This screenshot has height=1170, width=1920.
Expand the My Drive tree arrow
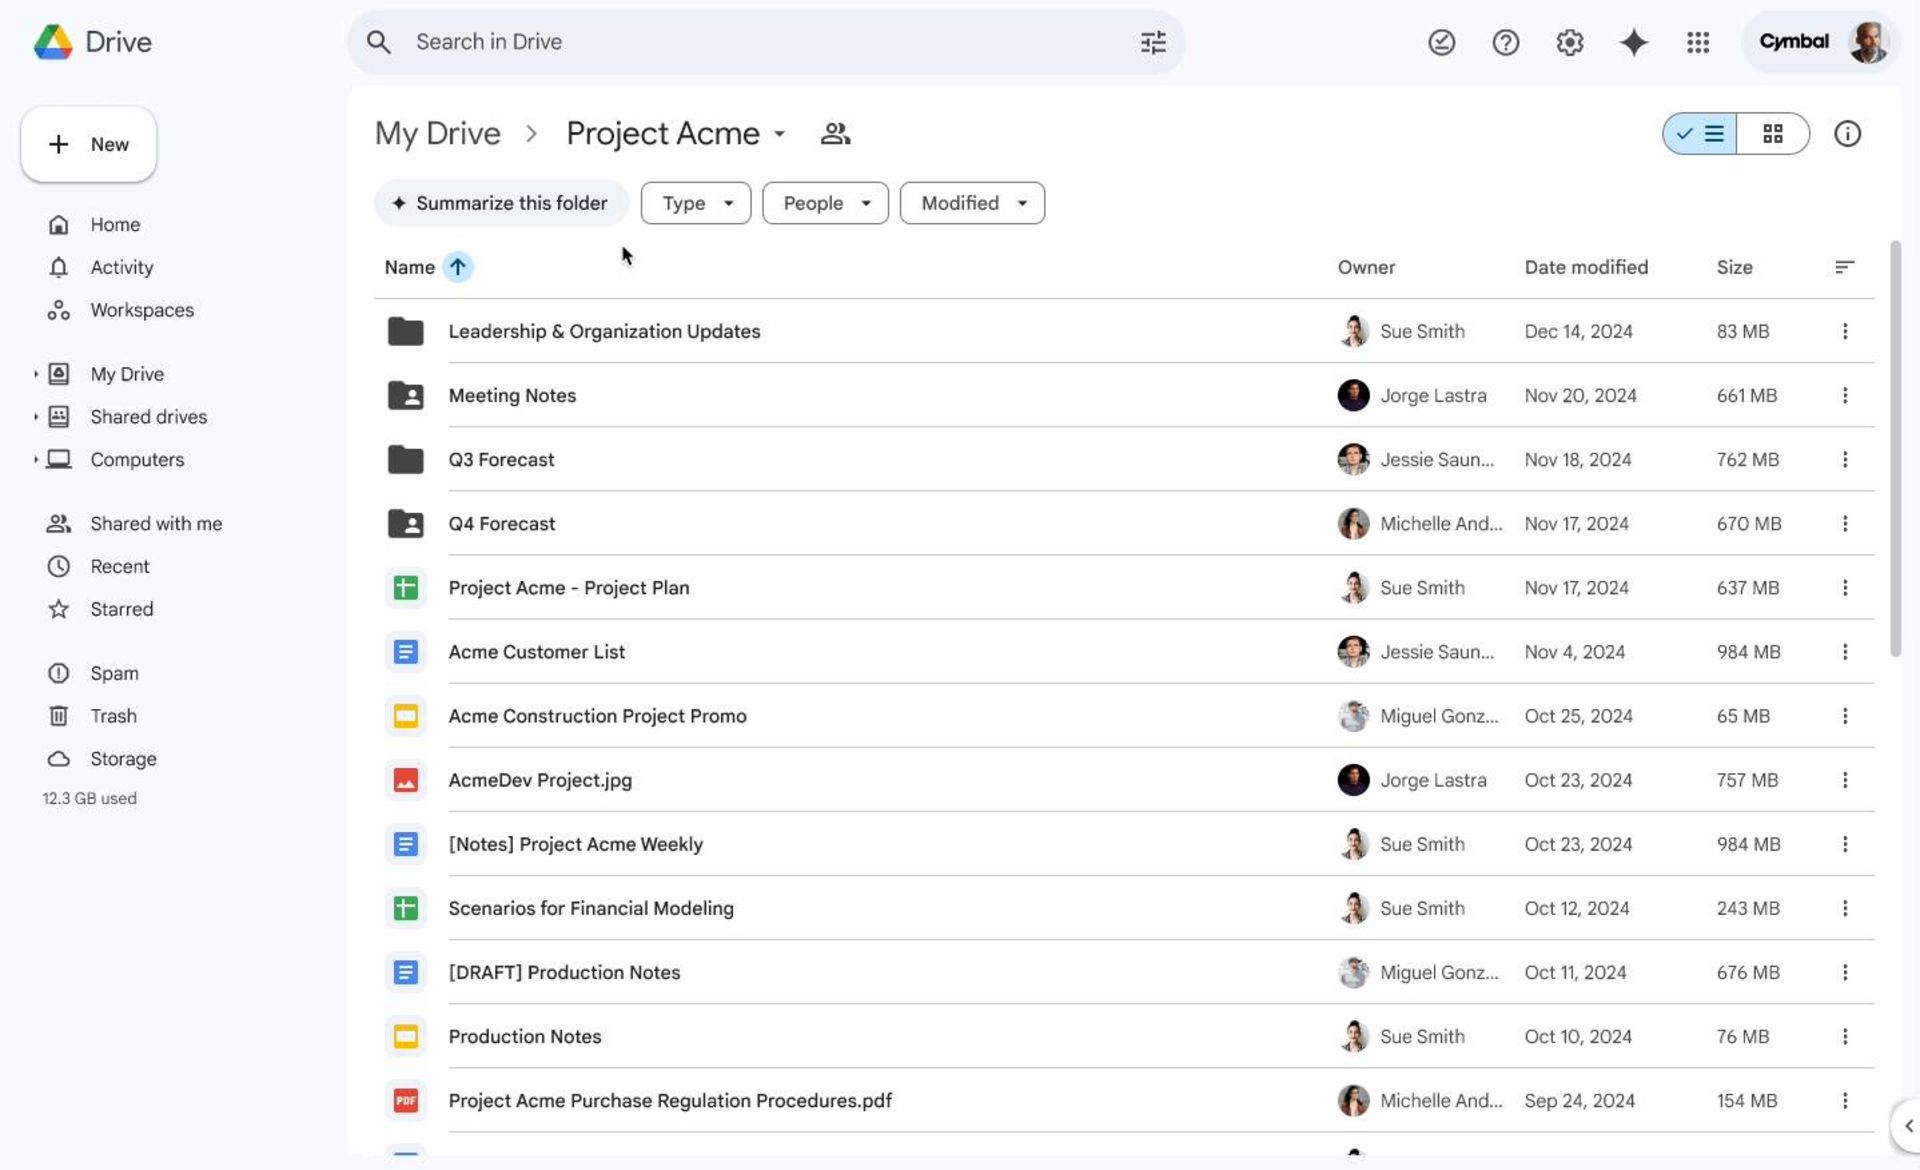pos(36,374)
